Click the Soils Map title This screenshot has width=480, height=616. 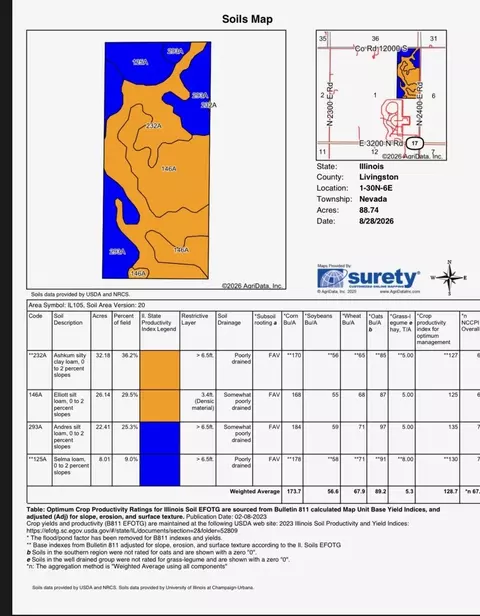[x=247, y=19]
